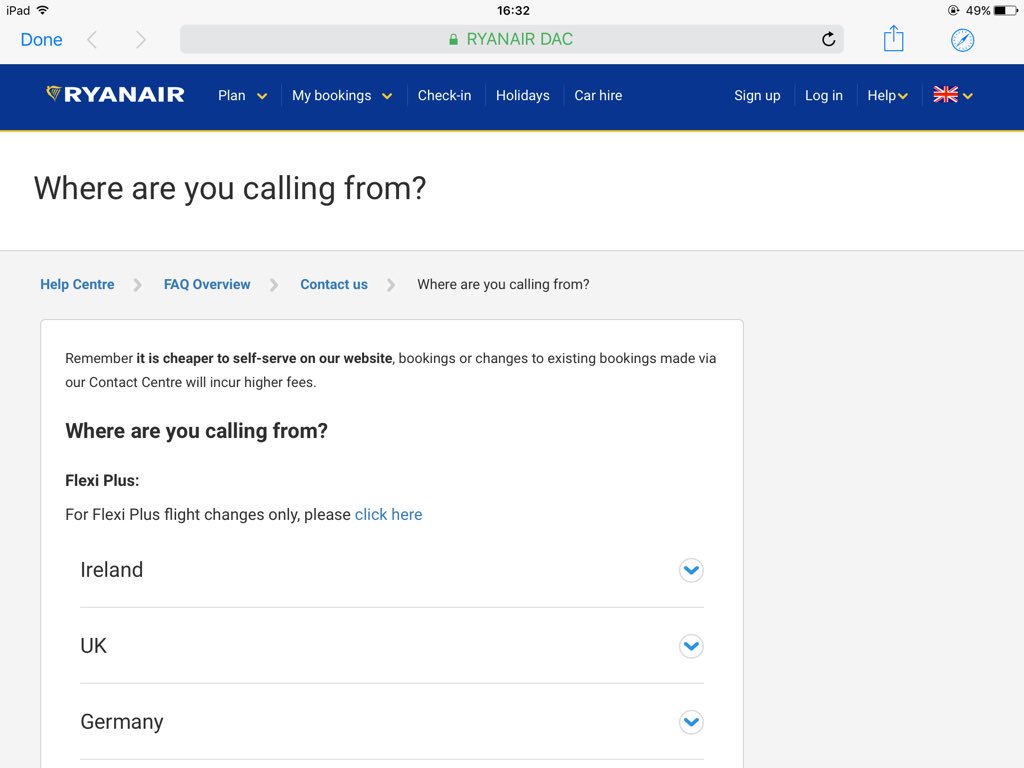Viewport: 1024px width, 768px height.
Task: Open the UK flag language selector
Action: (x=953, y=95)
